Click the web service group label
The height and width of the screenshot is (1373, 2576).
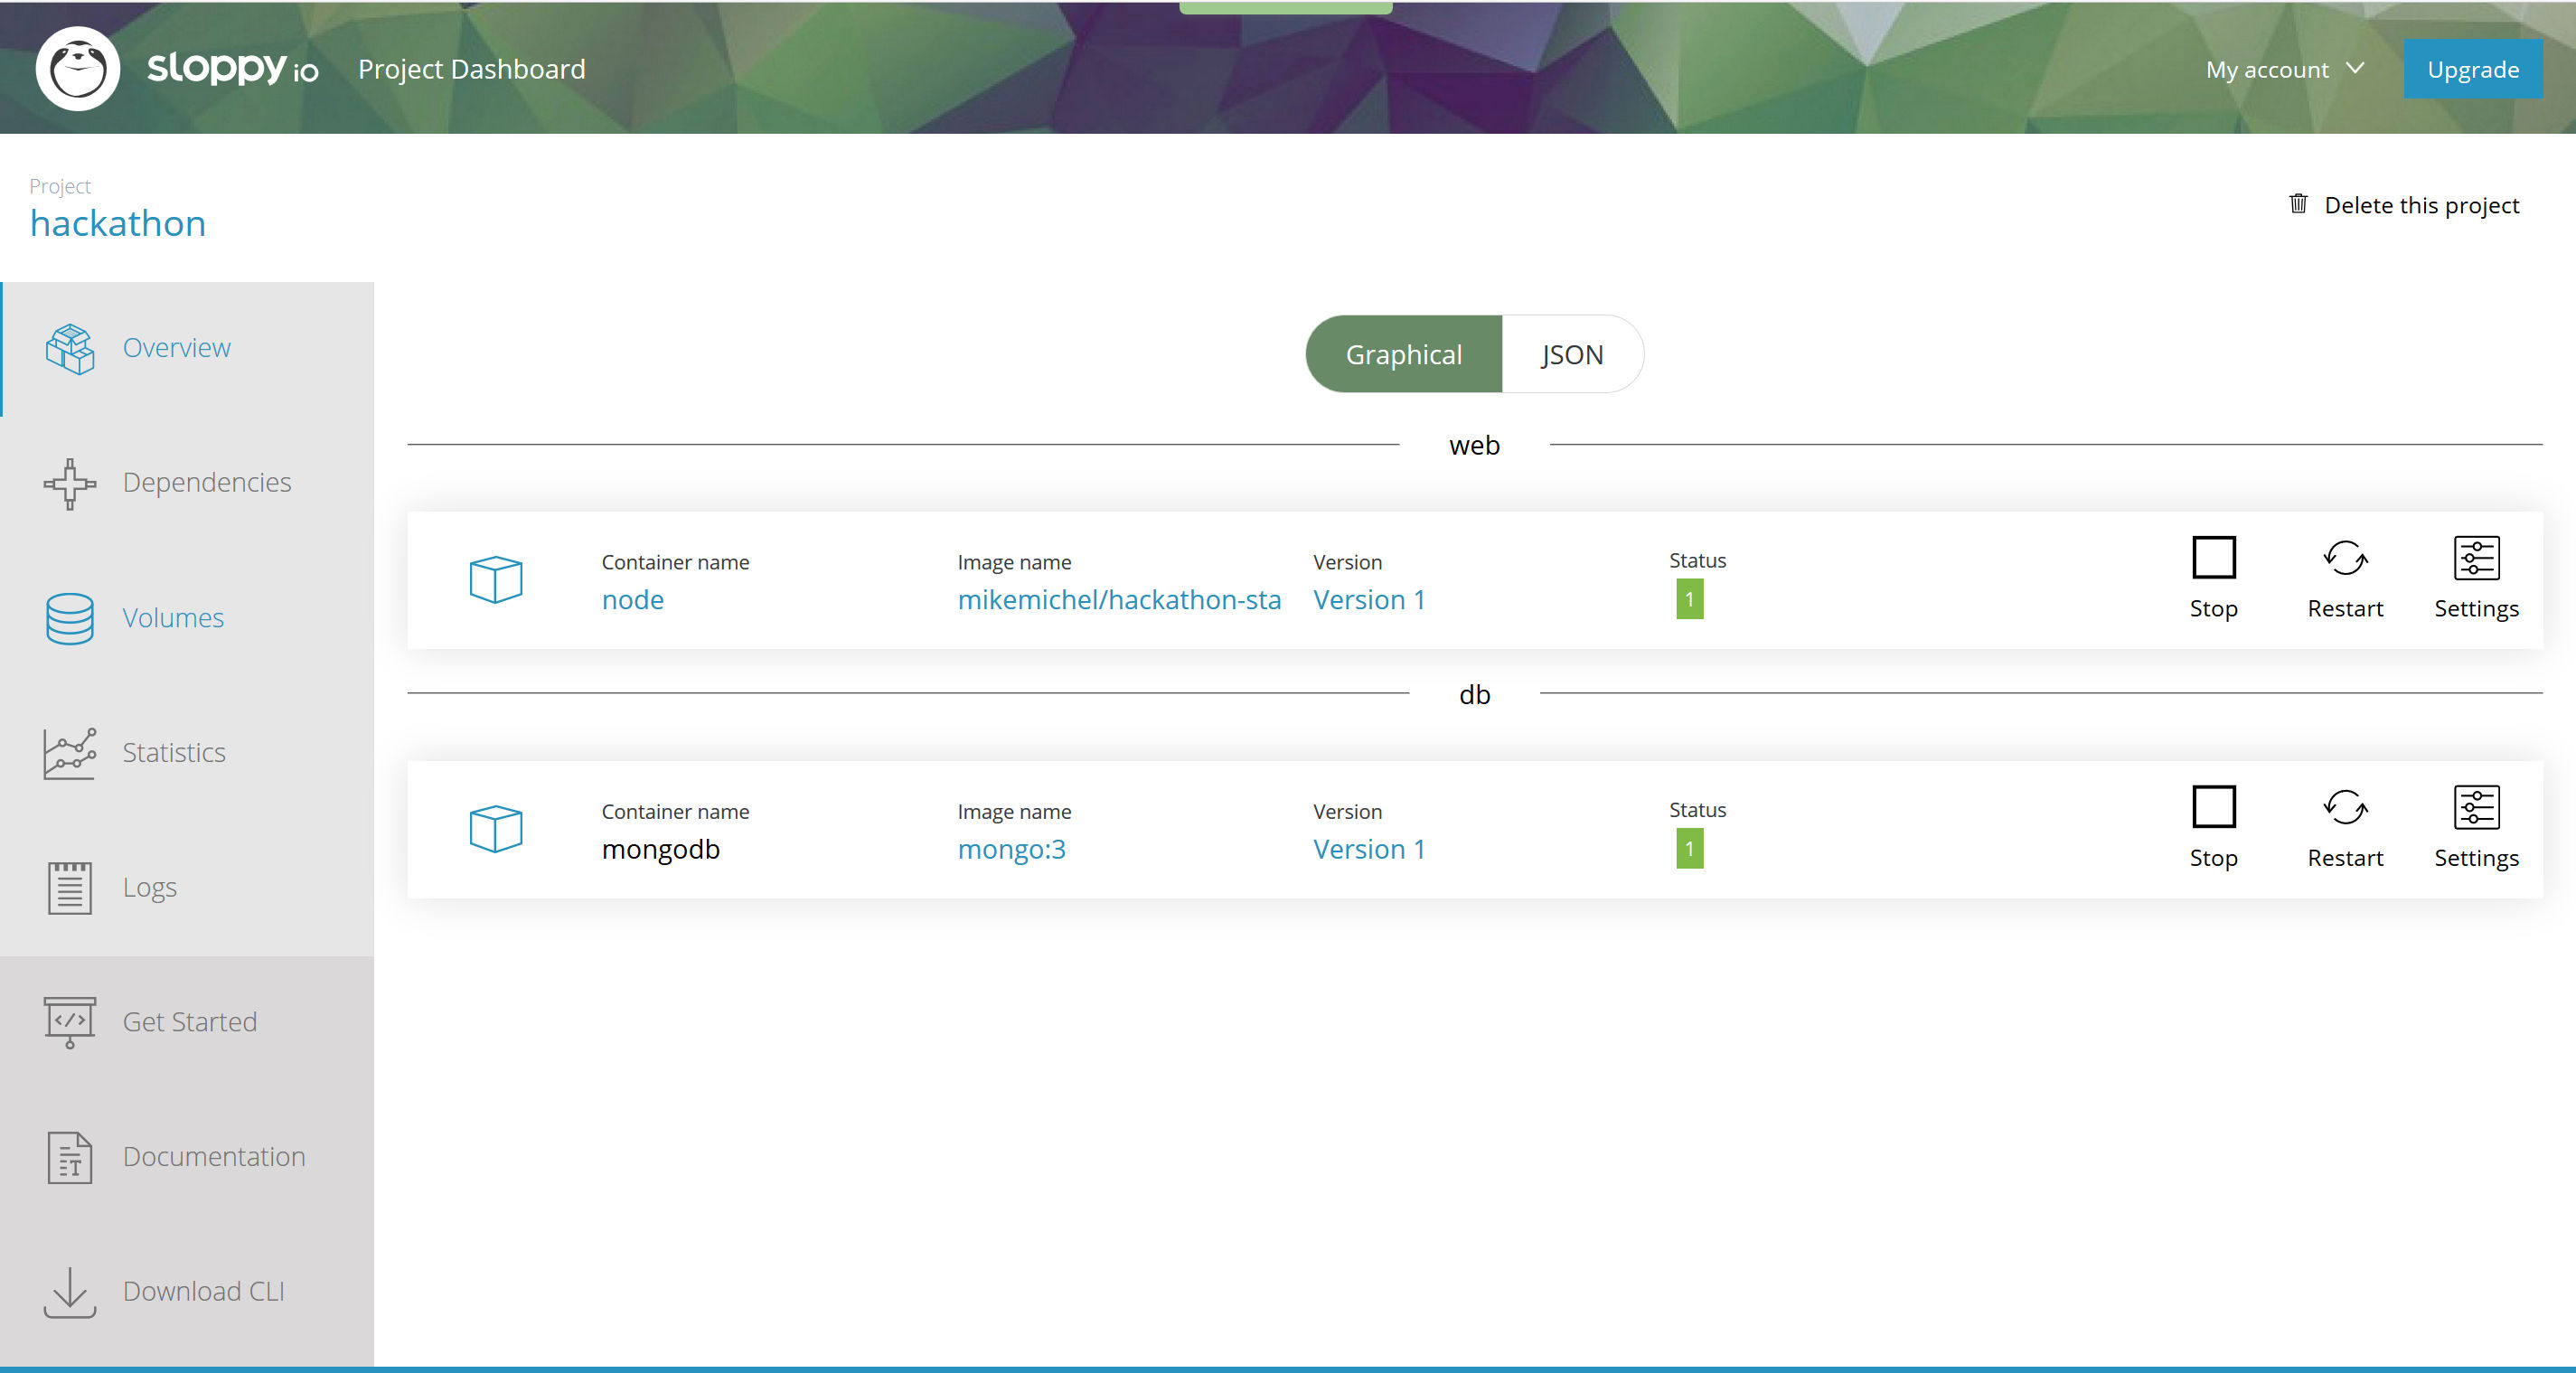click(x=1474, y=445)
